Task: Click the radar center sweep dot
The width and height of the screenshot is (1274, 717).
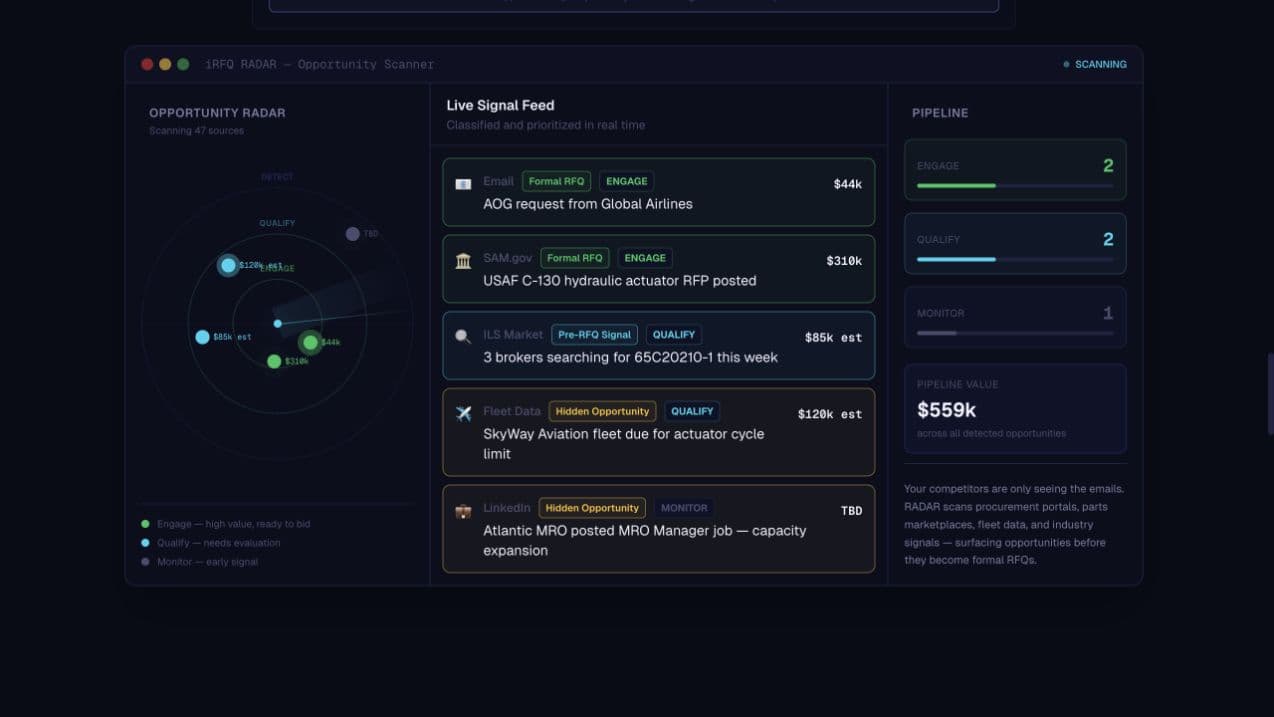Action: tap(278, 323)
